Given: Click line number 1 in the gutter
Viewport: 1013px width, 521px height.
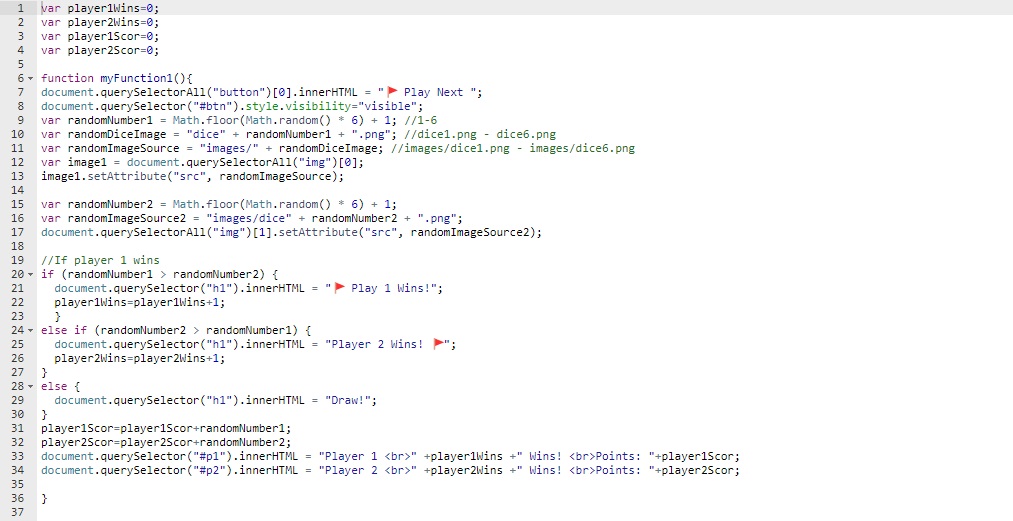Looking at the screenshot, I should [21, 8].
